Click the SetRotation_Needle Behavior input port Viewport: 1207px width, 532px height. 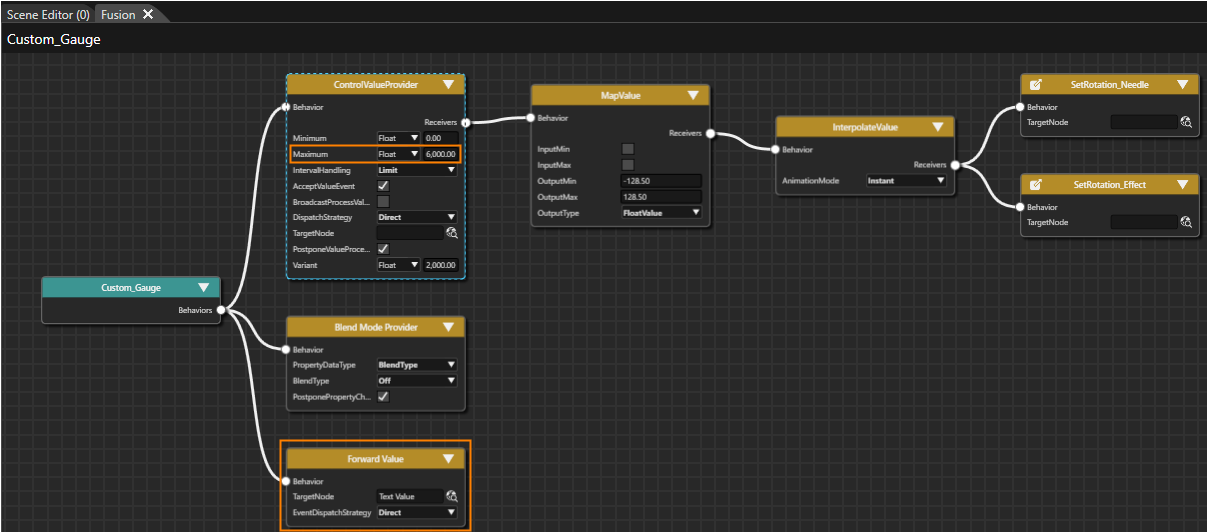pyautogui.click(x=1020, y=107)
